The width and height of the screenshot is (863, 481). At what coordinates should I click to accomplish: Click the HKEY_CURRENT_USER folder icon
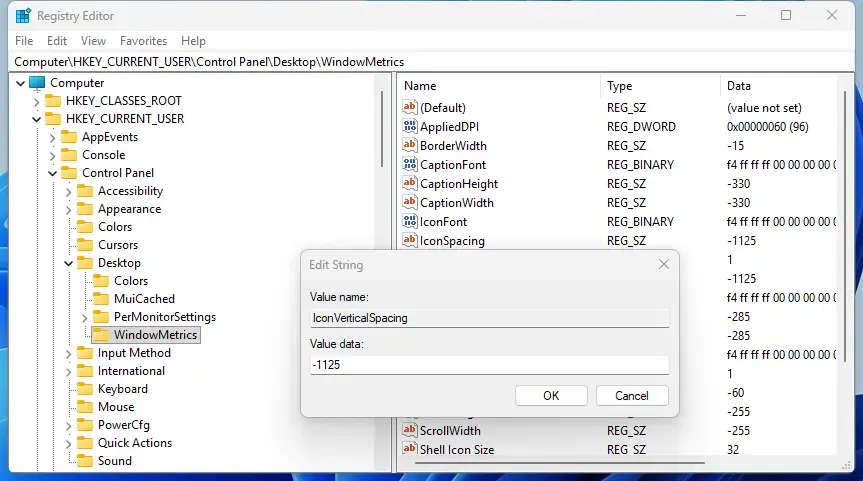(53, 119)
